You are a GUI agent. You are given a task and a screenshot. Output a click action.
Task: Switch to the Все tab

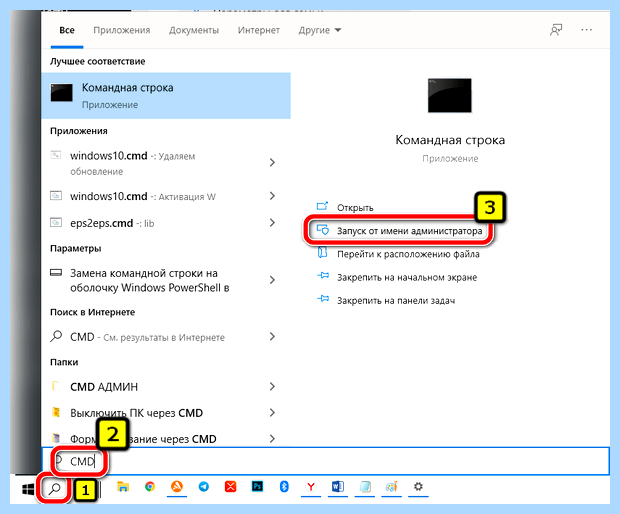point(67,30)
